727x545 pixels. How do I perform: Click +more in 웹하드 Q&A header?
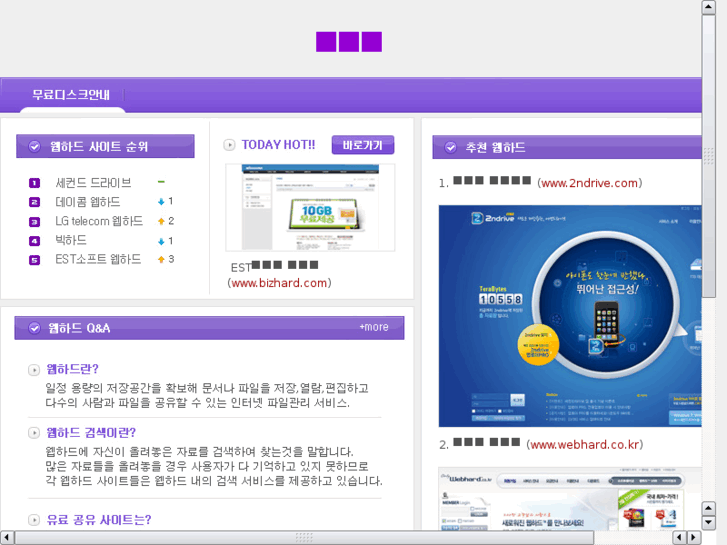pos(374,327)
